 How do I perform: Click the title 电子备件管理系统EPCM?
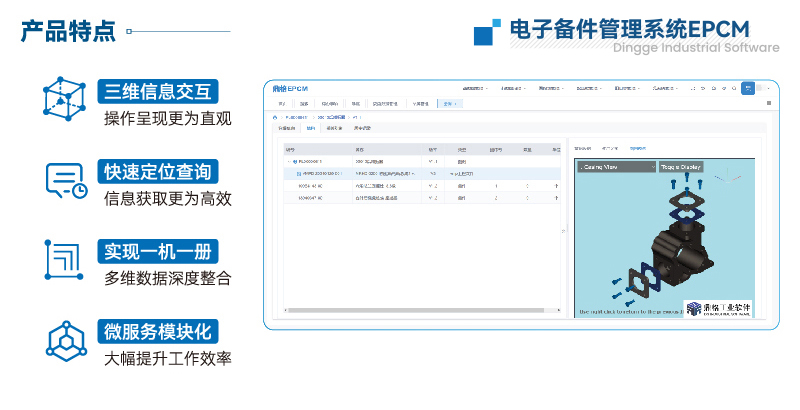click(630, 29)
